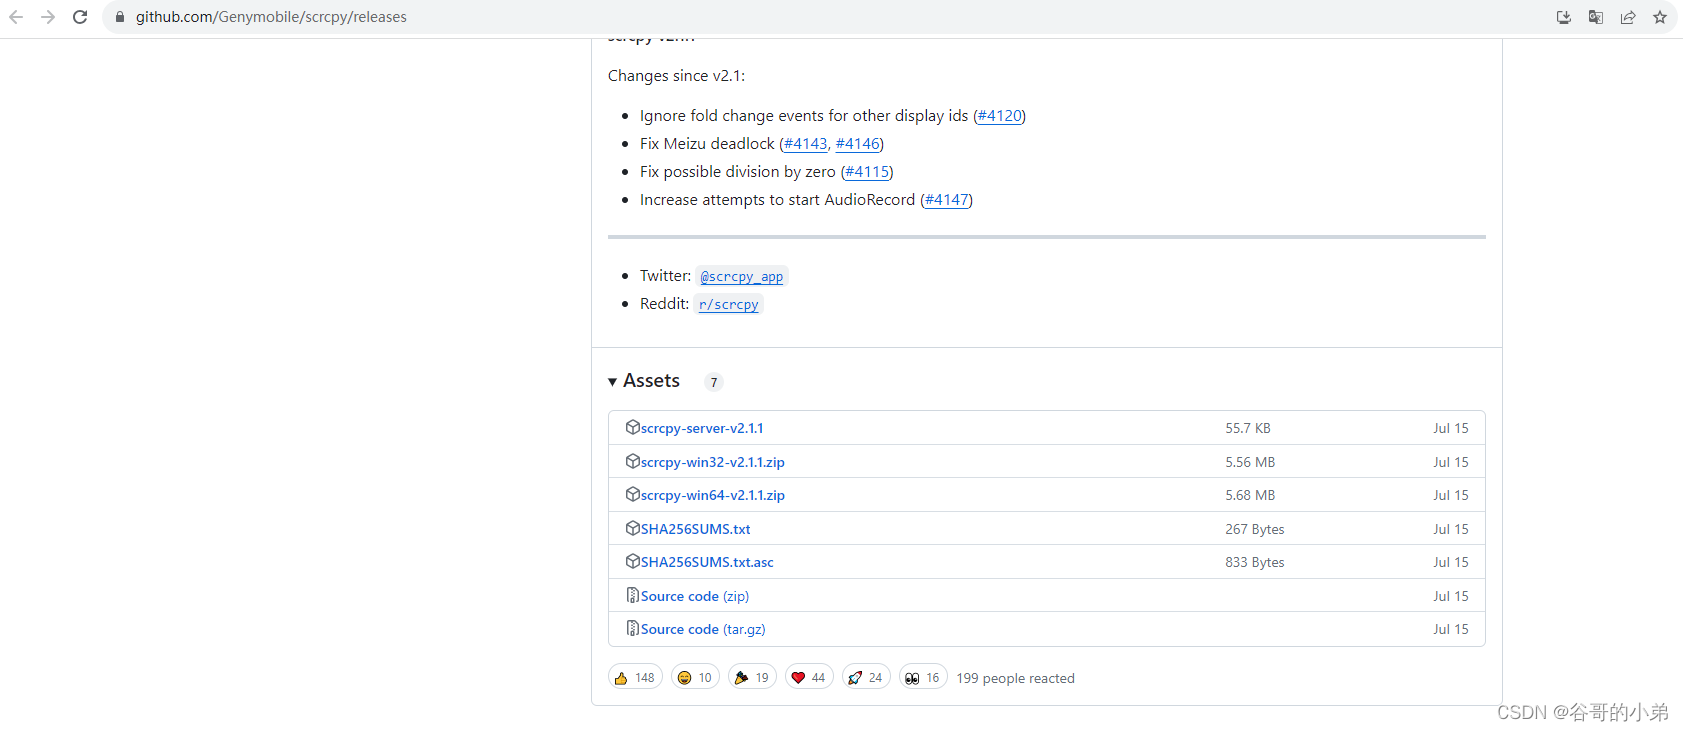
Task: Go back with the browser back arrow
Action: tap(16, 17)
